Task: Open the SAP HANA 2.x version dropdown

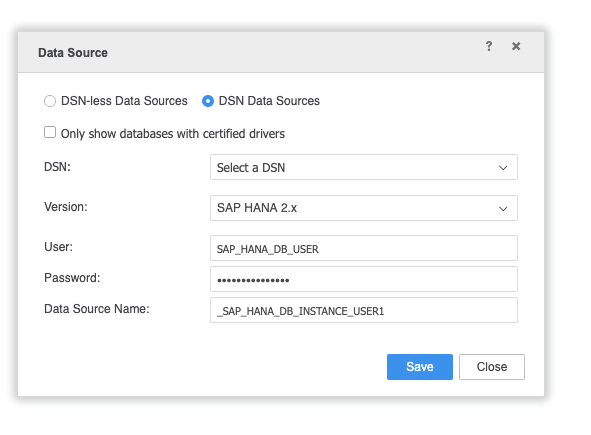Action: (x=364, y=208)
